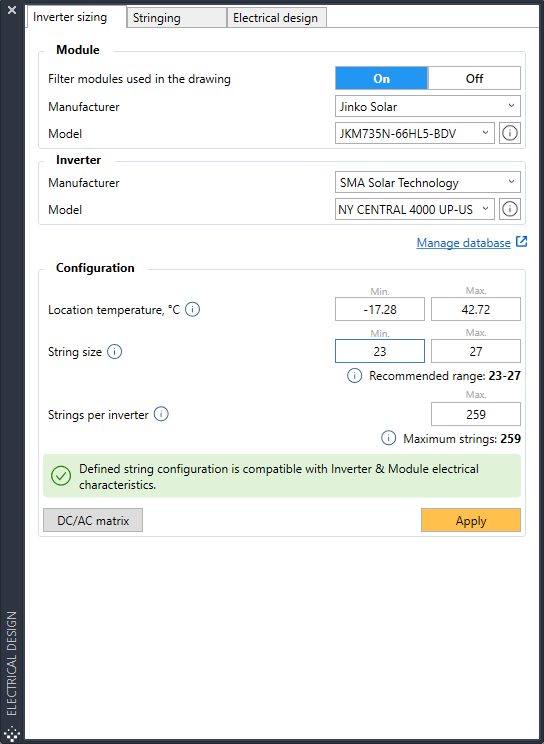Viewport: 544px width, 744px height.
Task: Click location temperature info icon
Action: coord(192,309)
